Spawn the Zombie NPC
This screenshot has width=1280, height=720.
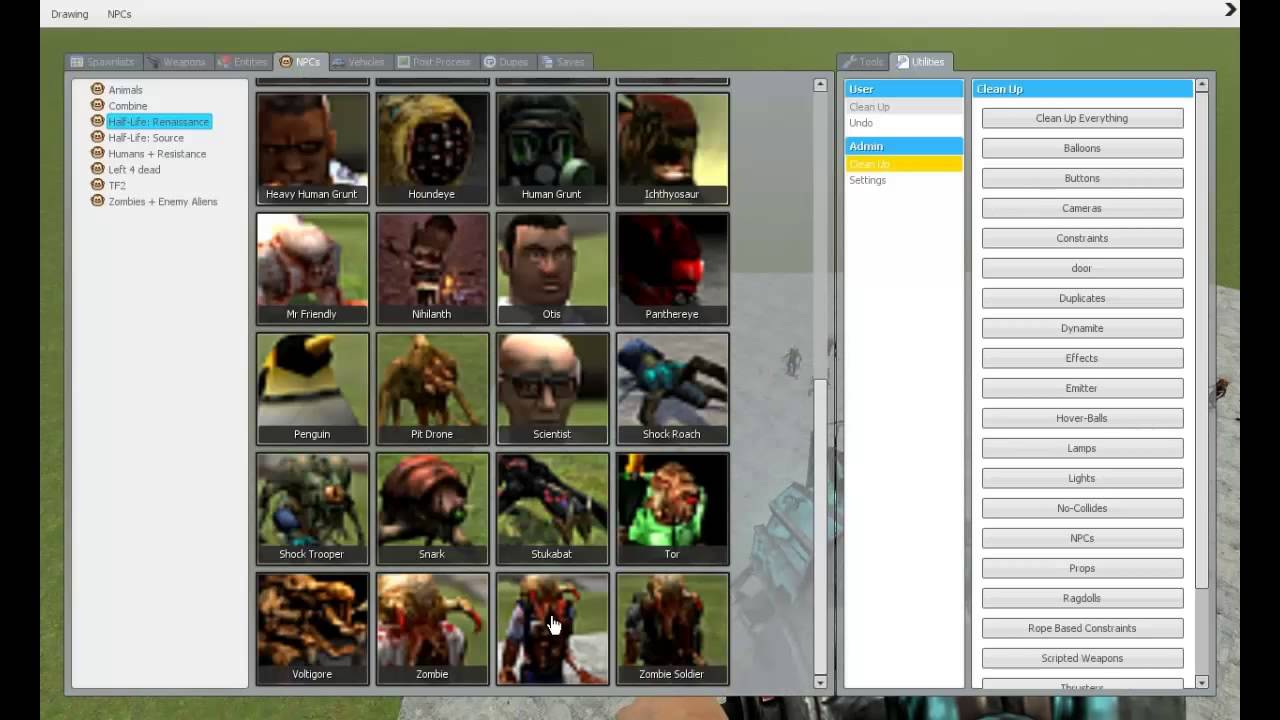(x=432, y=629)
